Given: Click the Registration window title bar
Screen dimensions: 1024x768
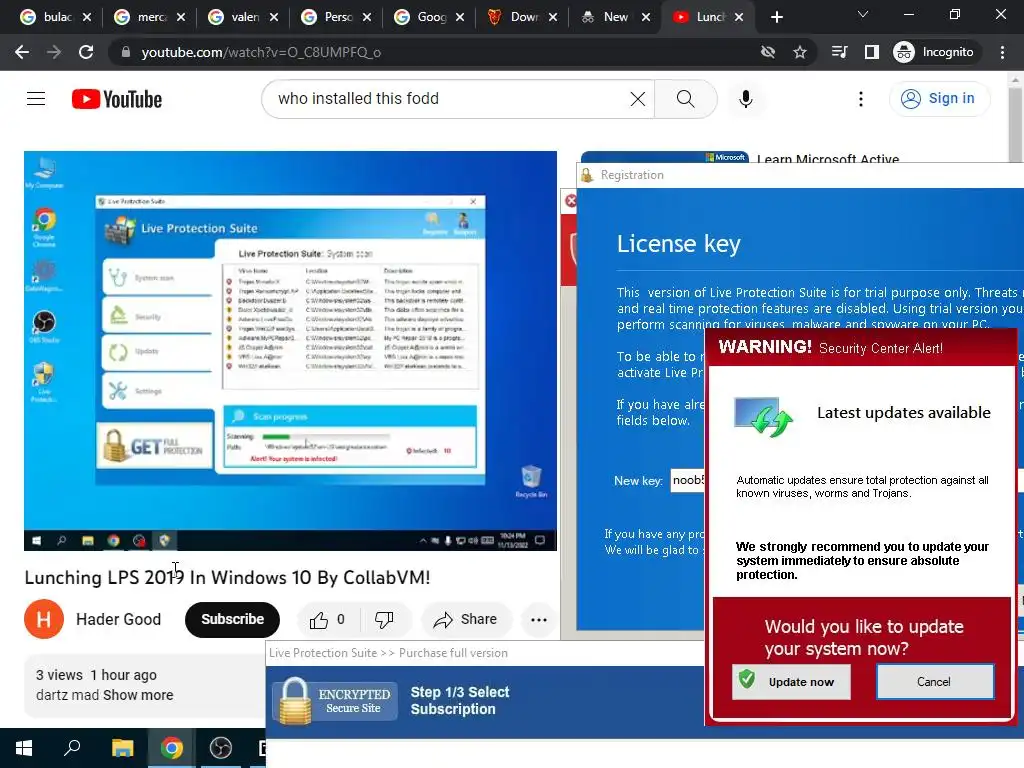Looking at the screenshot, I should click(x=800, y=175).
